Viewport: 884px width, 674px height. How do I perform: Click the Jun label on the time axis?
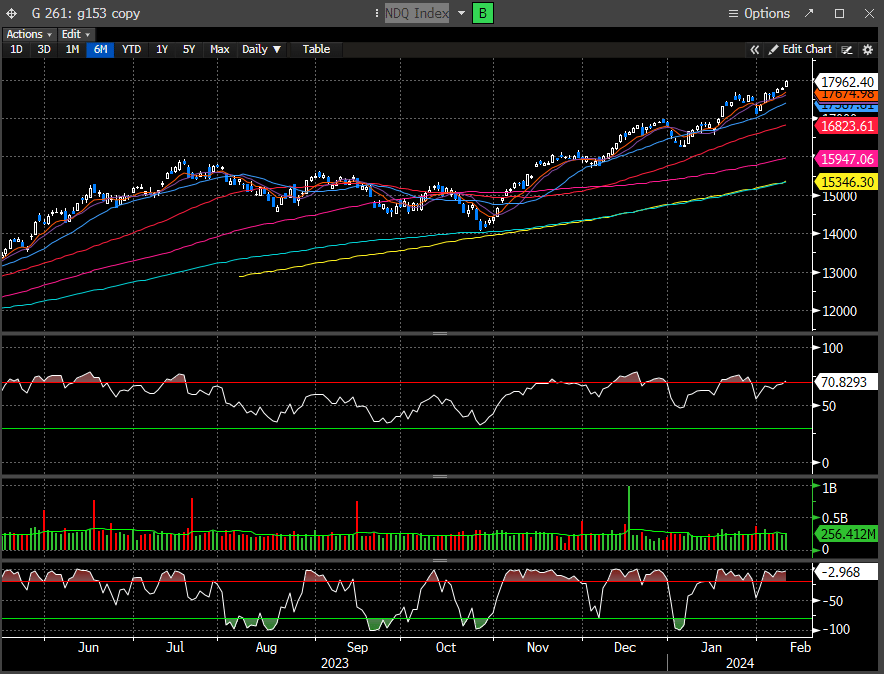pyautogui.click(x=89, y=648)
